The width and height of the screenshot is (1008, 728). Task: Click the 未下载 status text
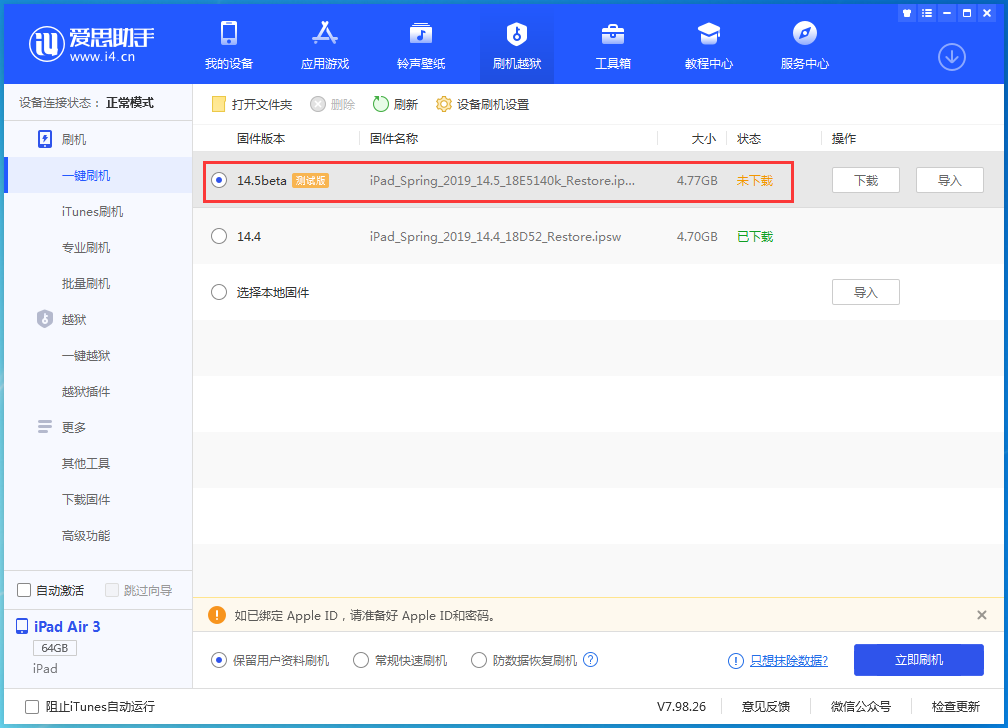[755, 181]
